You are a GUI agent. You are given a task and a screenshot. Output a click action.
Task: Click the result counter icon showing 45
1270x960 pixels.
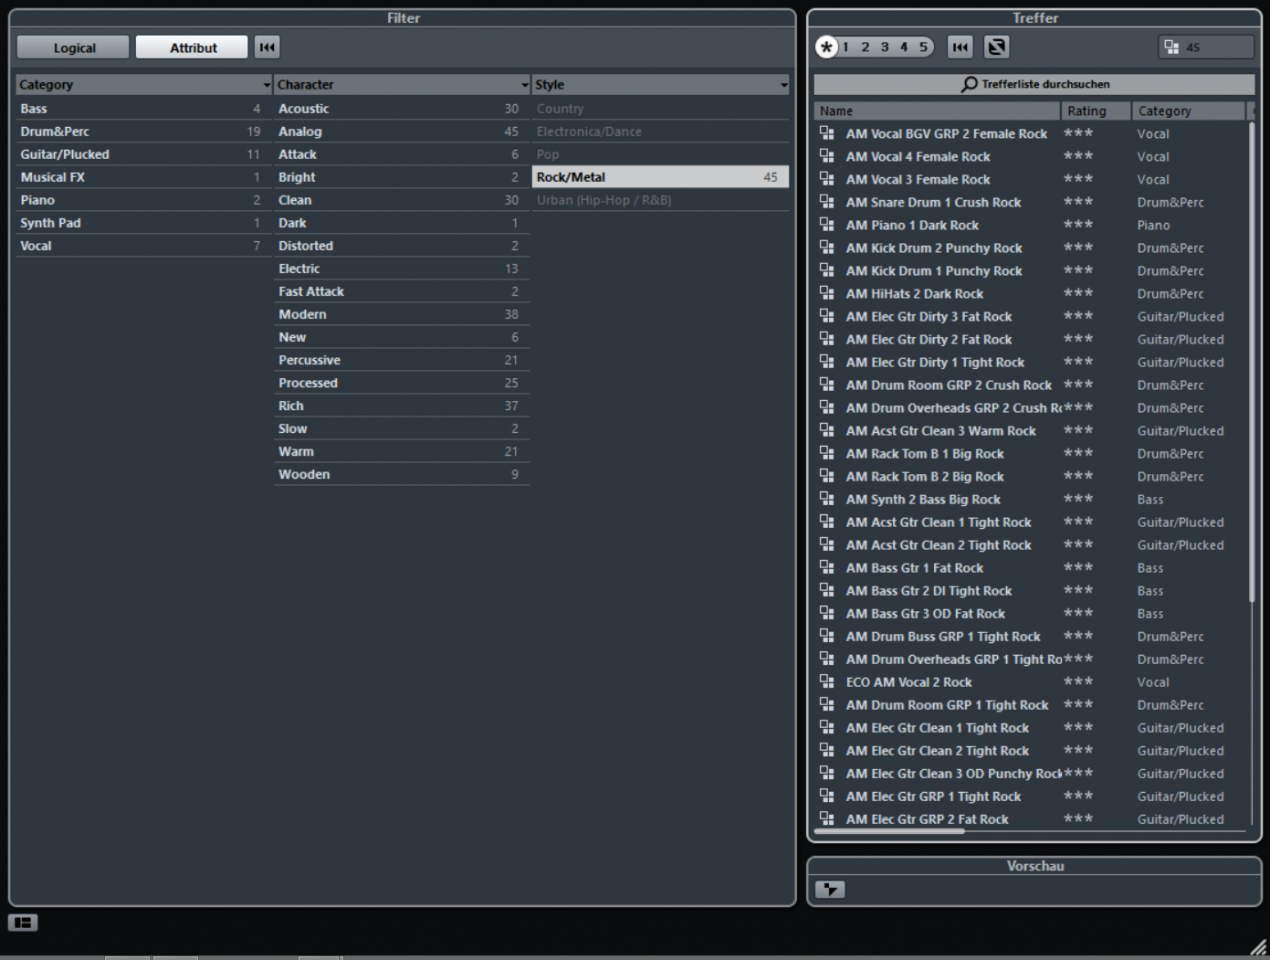click(1171, 47)
